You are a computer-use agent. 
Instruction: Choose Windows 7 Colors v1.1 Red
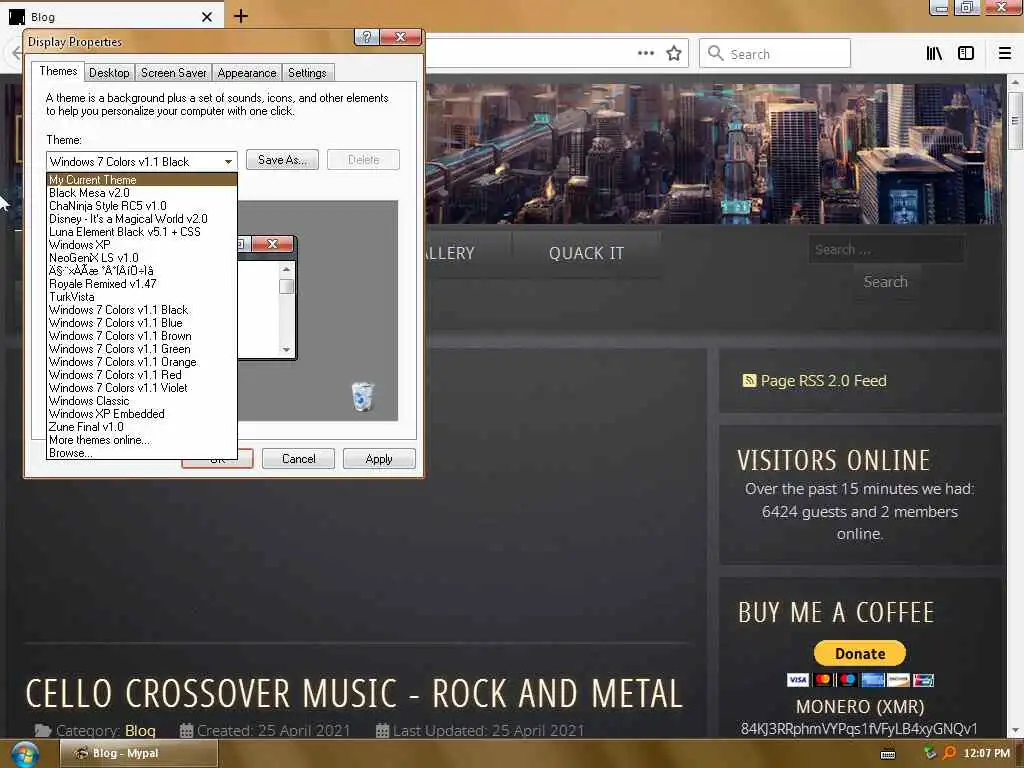(x=142, y=376)
